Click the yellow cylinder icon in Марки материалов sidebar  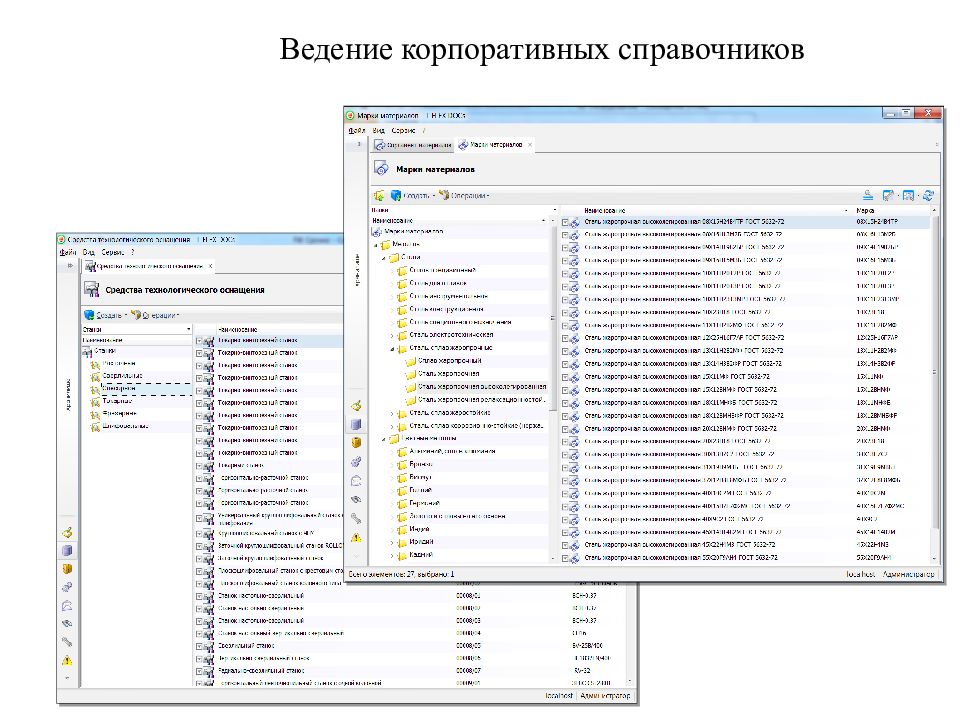pos(356,443)
